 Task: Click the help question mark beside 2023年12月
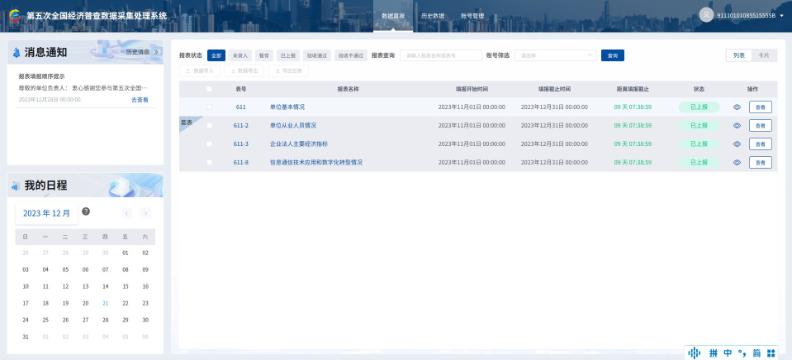86,212
